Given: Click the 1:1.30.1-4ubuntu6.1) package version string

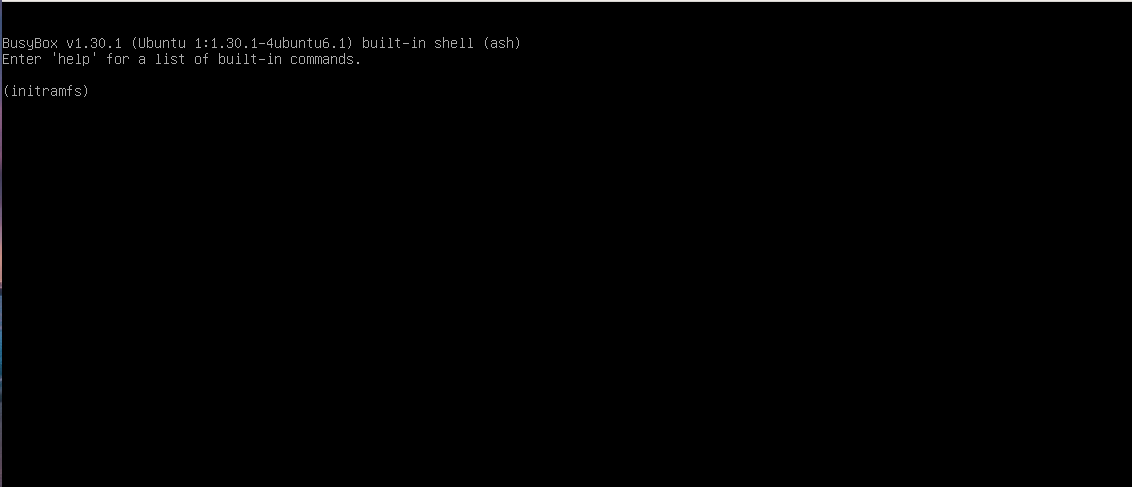Looking at the screenshot, I should (x=274, y=43).
